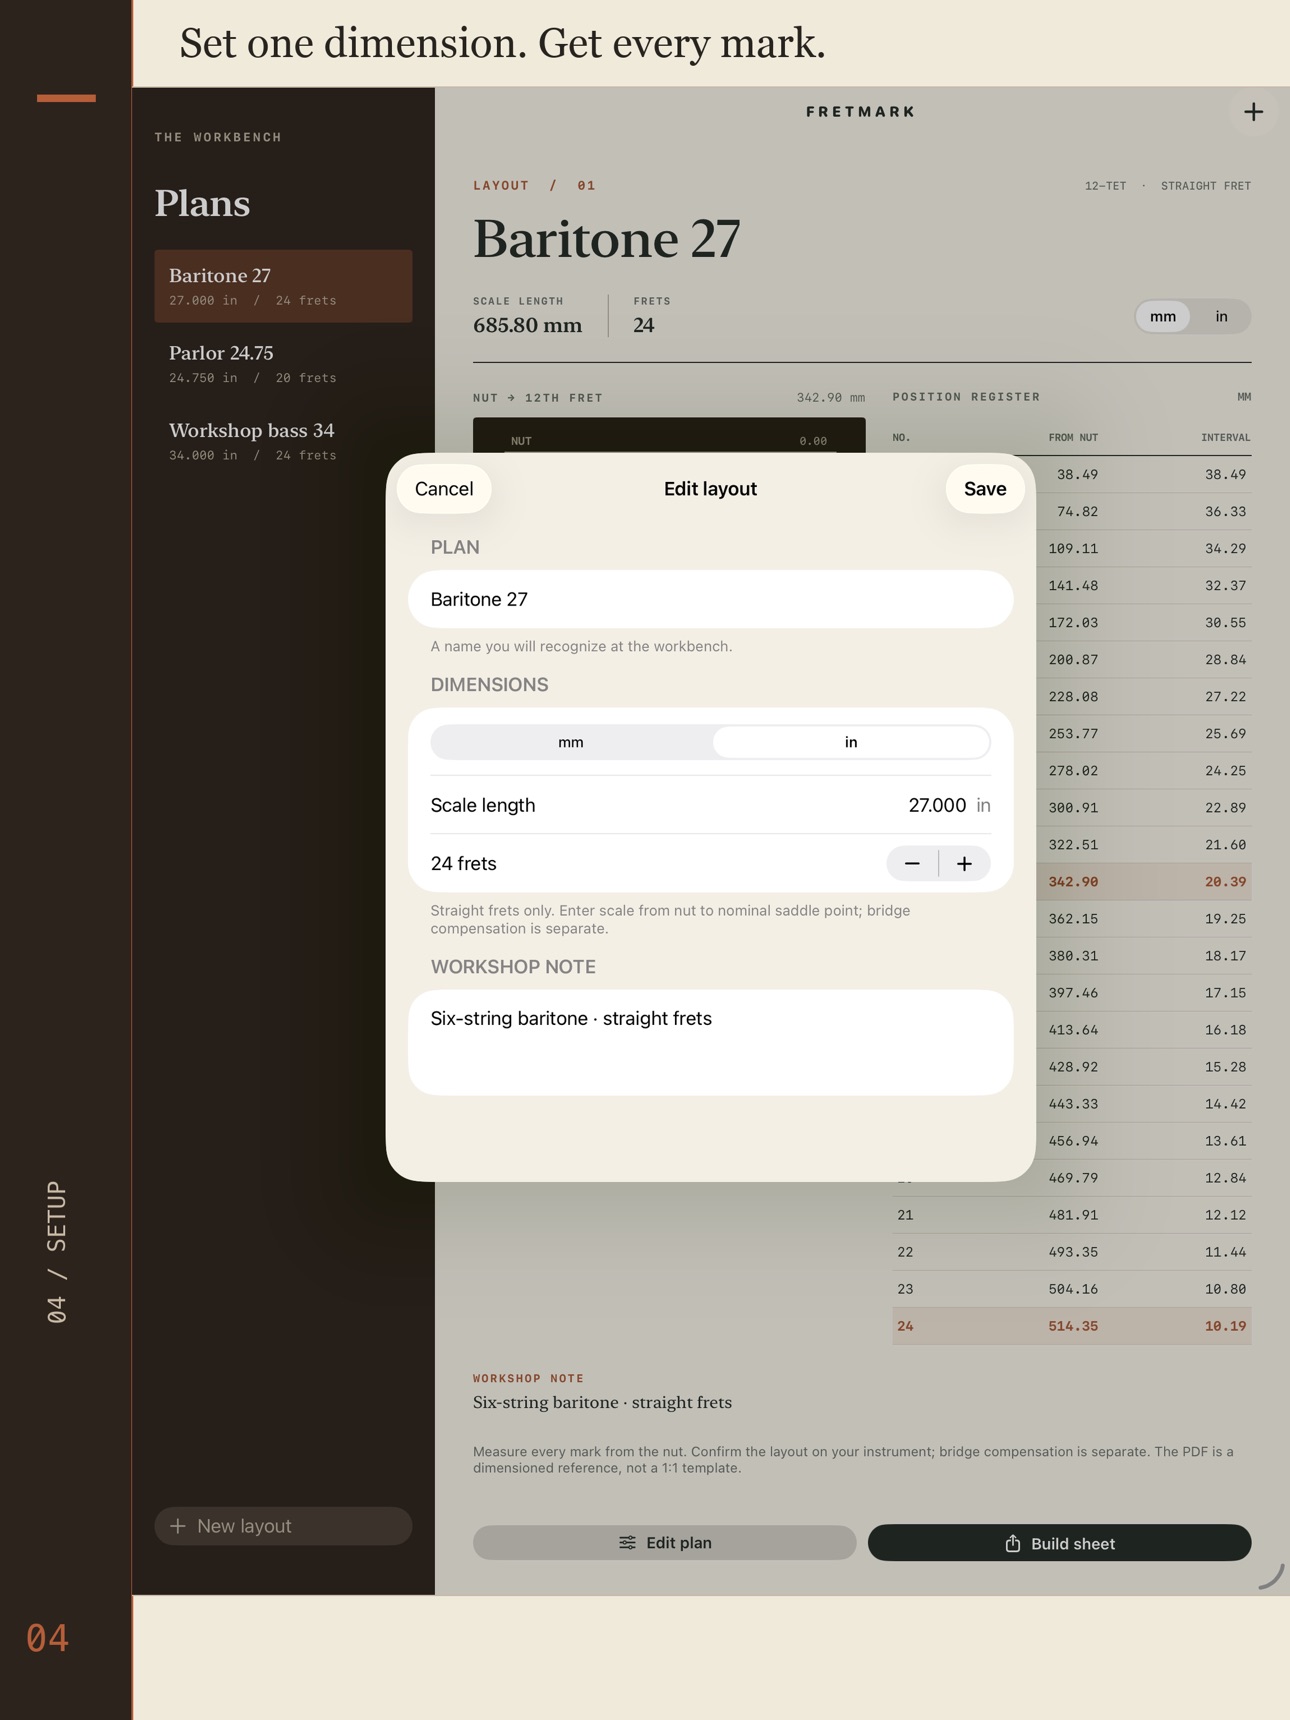Cancel the Edit layout dialog

pyautogui.click(x=444, y=489)
